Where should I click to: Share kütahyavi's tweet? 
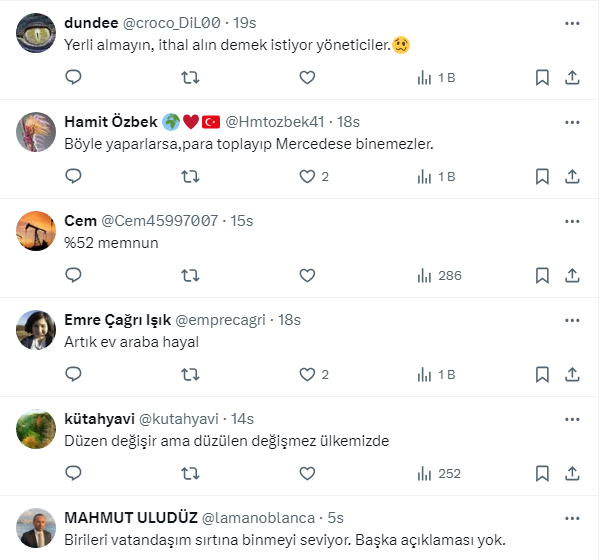[x=572, y=473]
